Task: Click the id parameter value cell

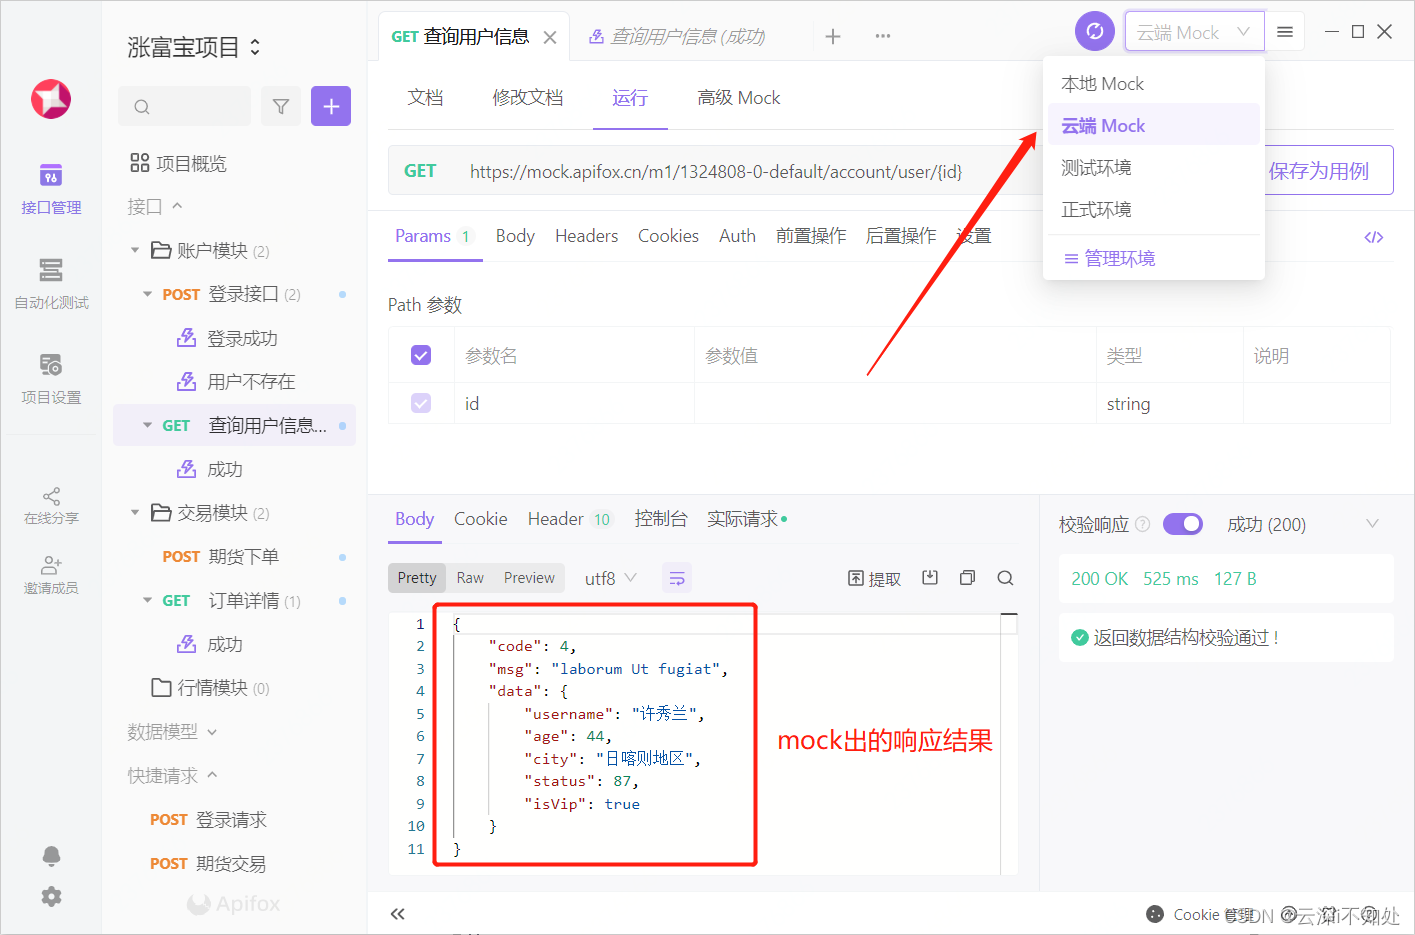Action: [895, 403]
